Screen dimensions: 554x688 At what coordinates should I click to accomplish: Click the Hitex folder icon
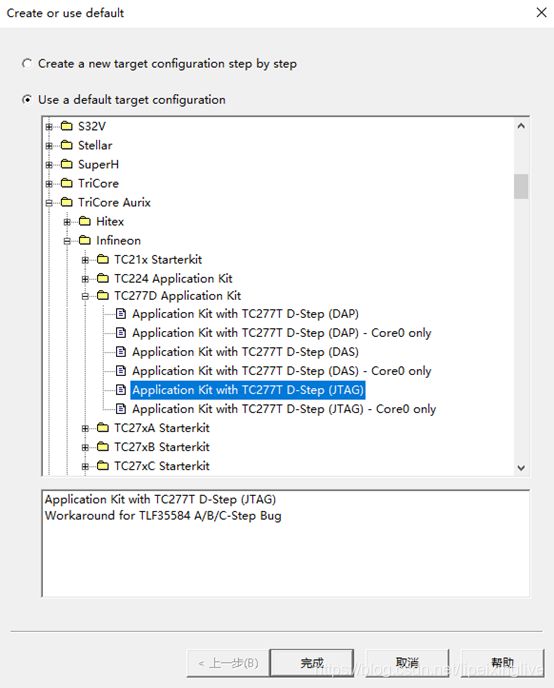pyautogui.click(x=85, y=222)
